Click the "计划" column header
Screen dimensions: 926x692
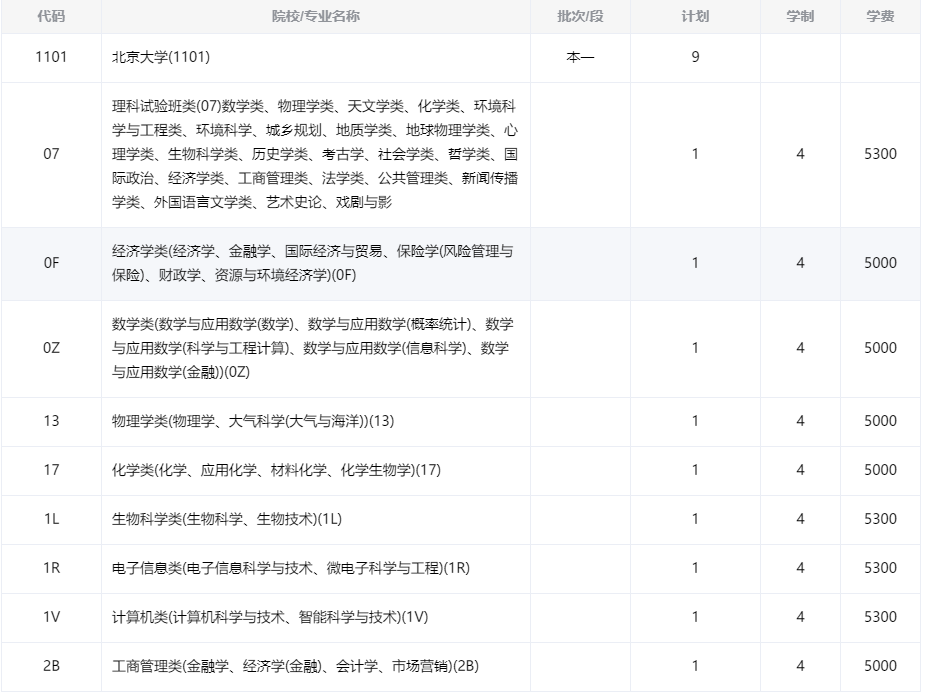coord(695,17)
